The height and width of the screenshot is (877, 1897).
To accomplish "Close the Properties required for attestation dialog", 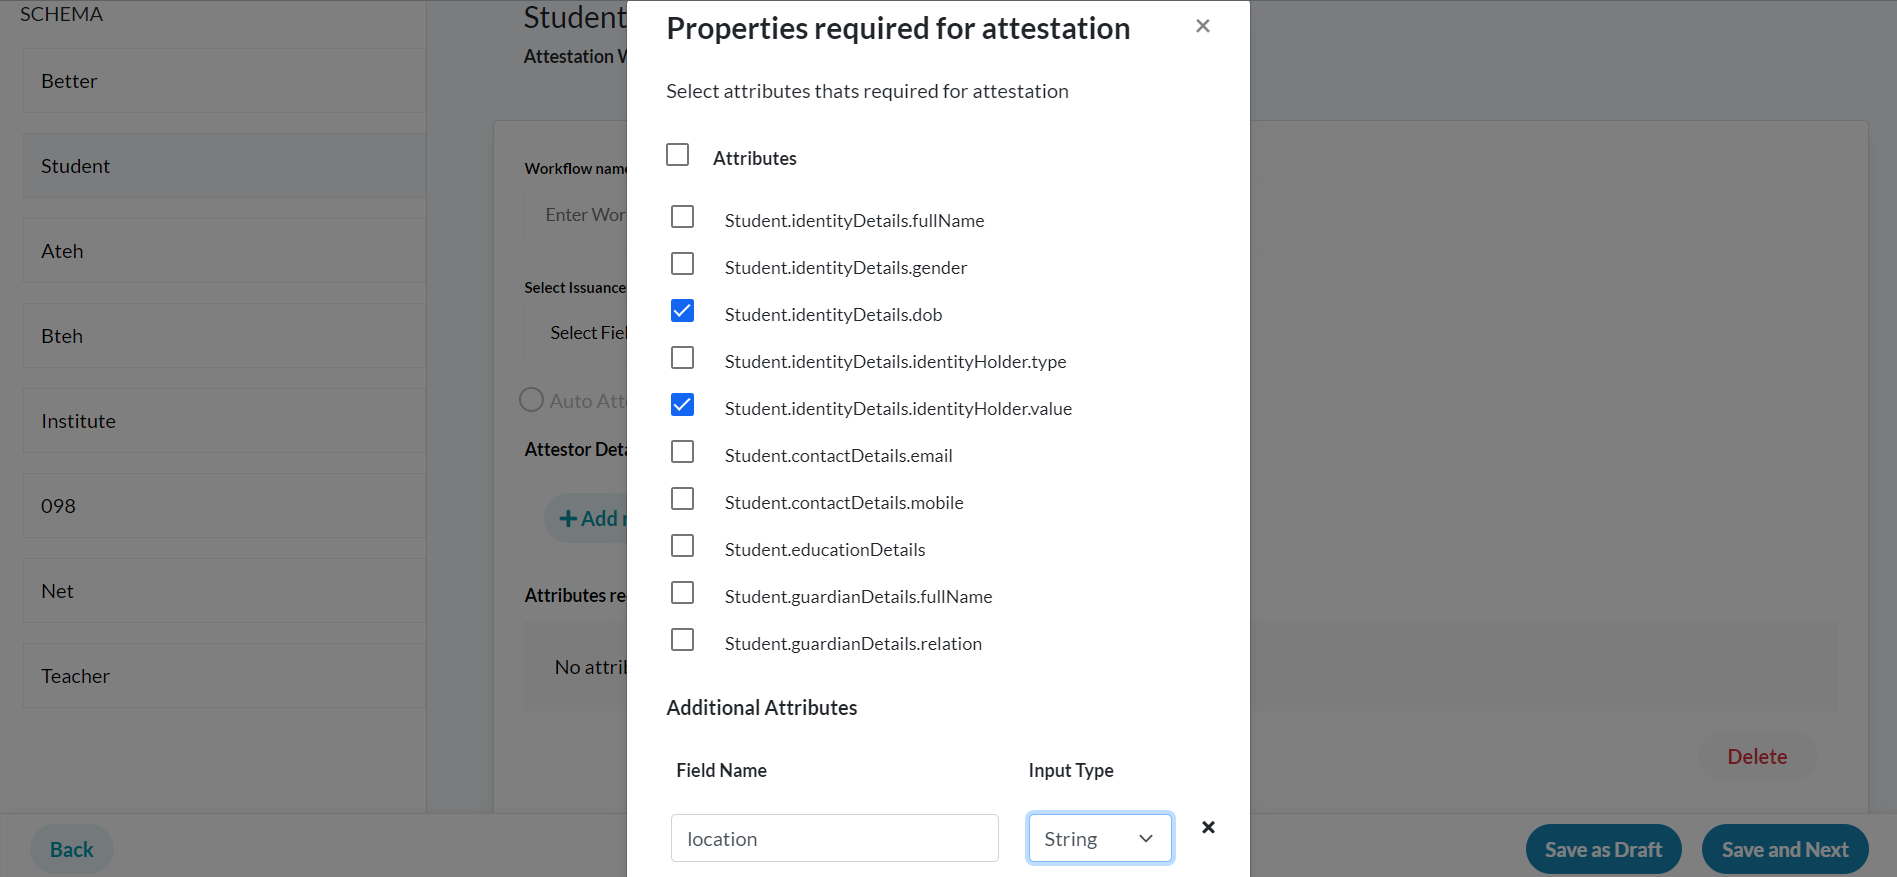I will [1202, 26].
